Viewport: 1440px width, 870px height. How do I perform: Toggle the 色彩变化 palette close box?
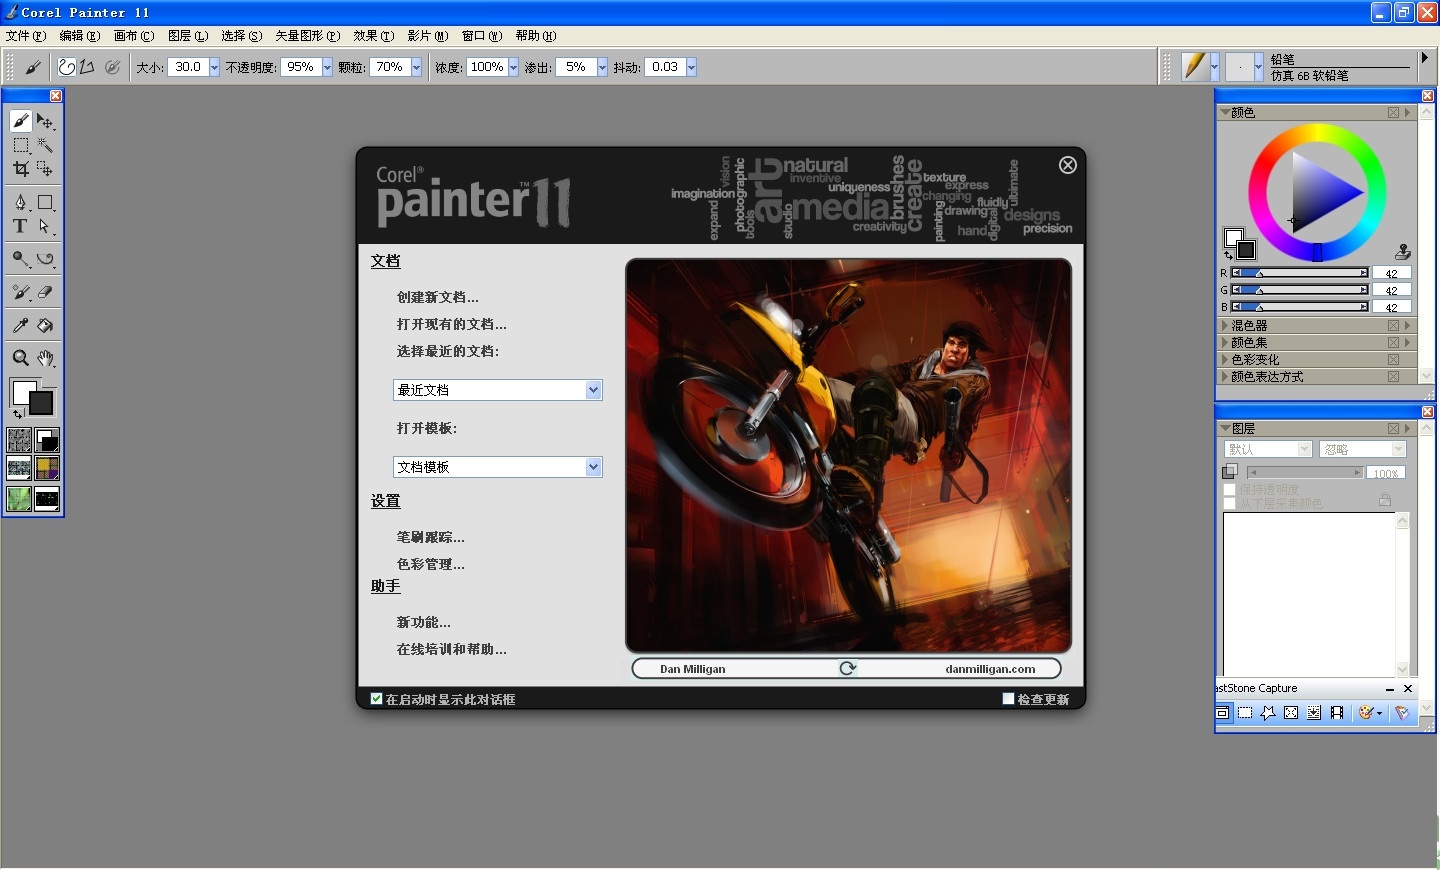1393,360
